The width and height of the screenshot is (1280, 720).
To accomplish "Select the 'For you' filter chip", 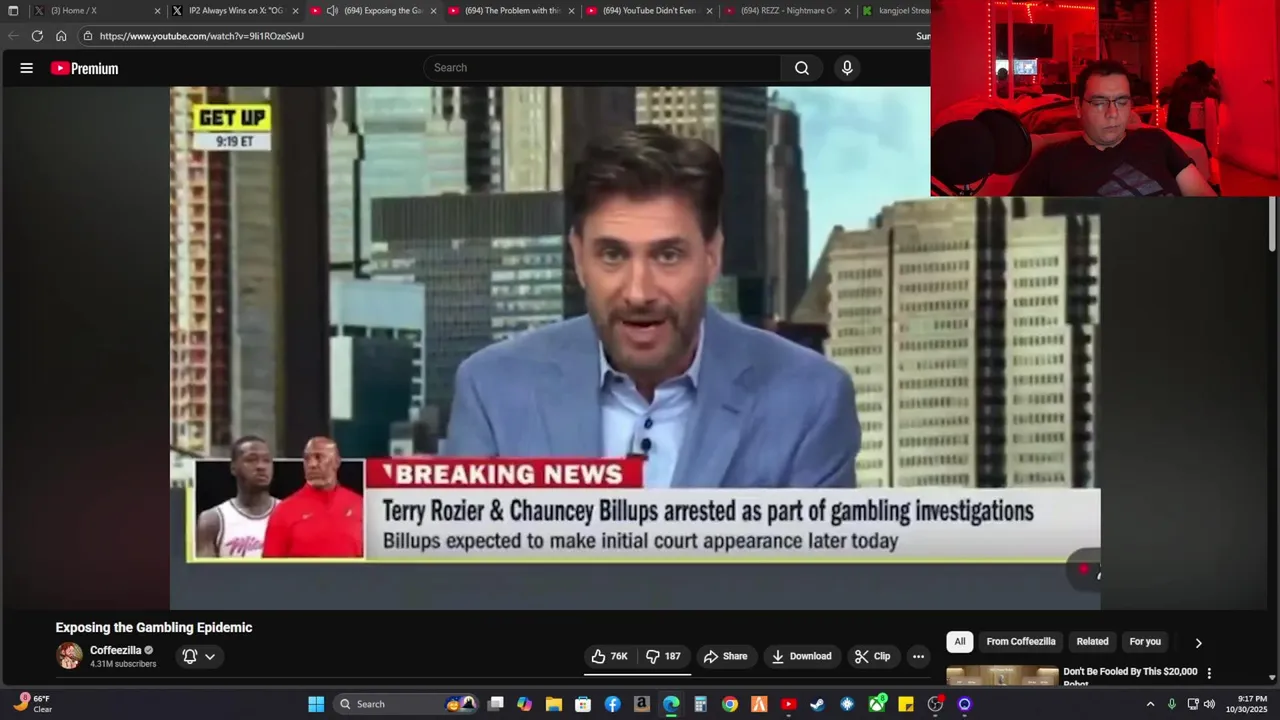I will click(1145, 642).
